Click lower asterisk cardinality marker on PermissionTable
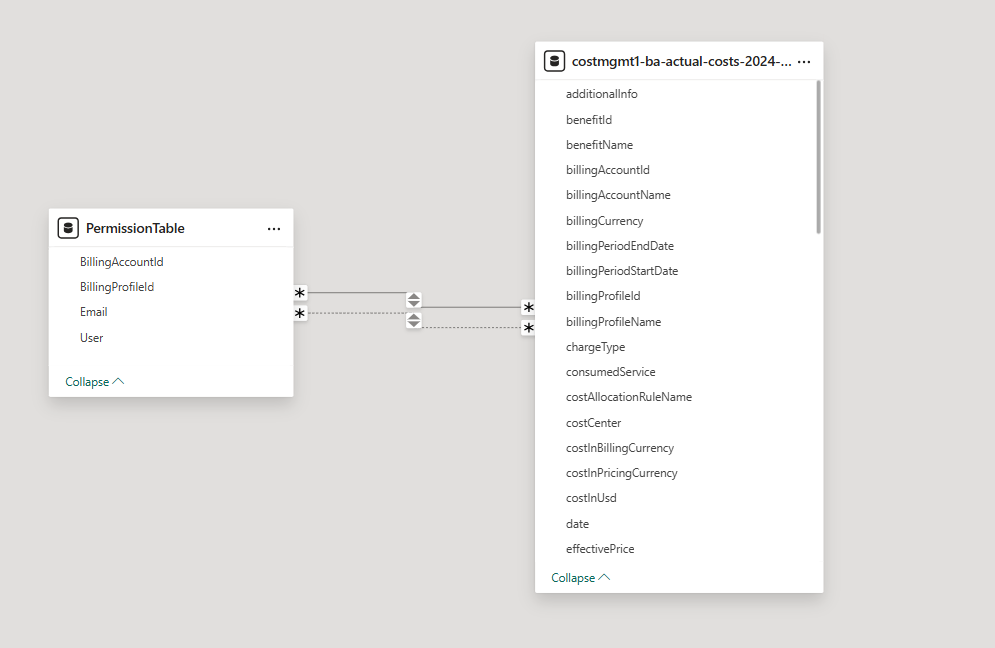This screenshot has width=995, height=648. pos(300,314)
